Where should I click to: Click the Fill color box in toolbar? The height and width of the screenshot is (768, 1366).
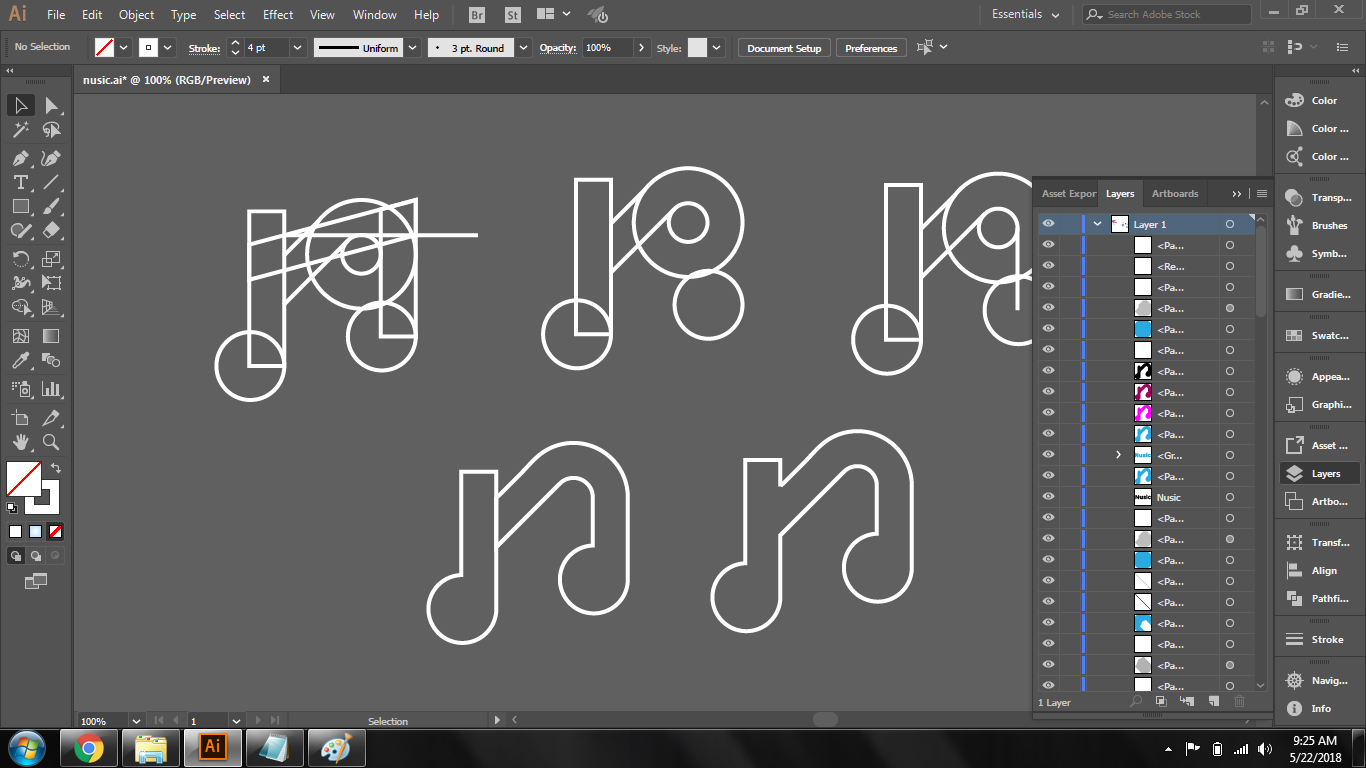22,479
